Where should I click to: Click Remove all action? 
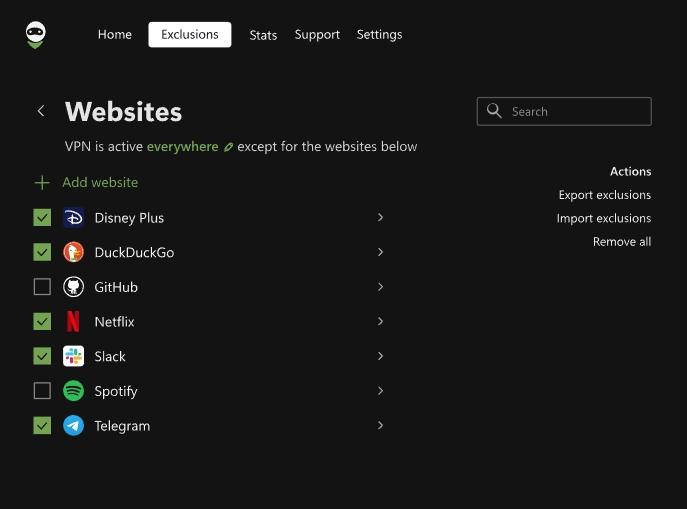click(621, 242)
